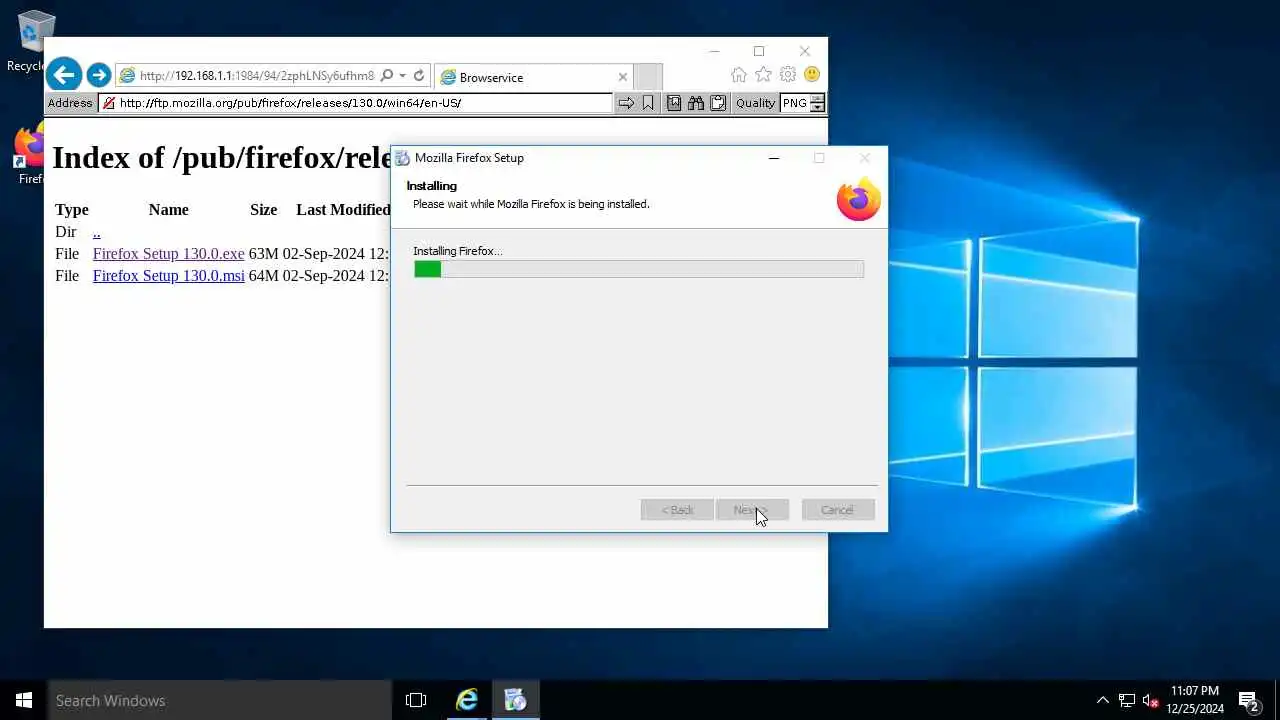1280x720 pixels.
Task: Click the Browservice bookmark icon
Action: click(648, 103)
